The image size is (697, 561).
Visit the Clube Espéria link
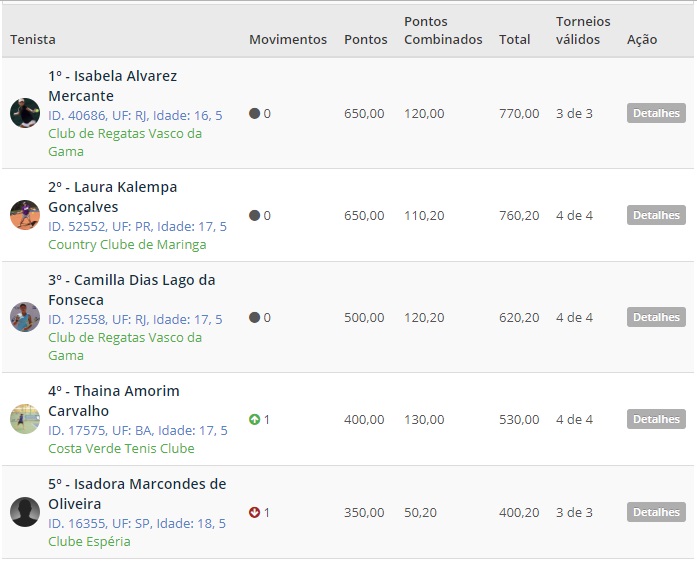(x=89, y=542)
